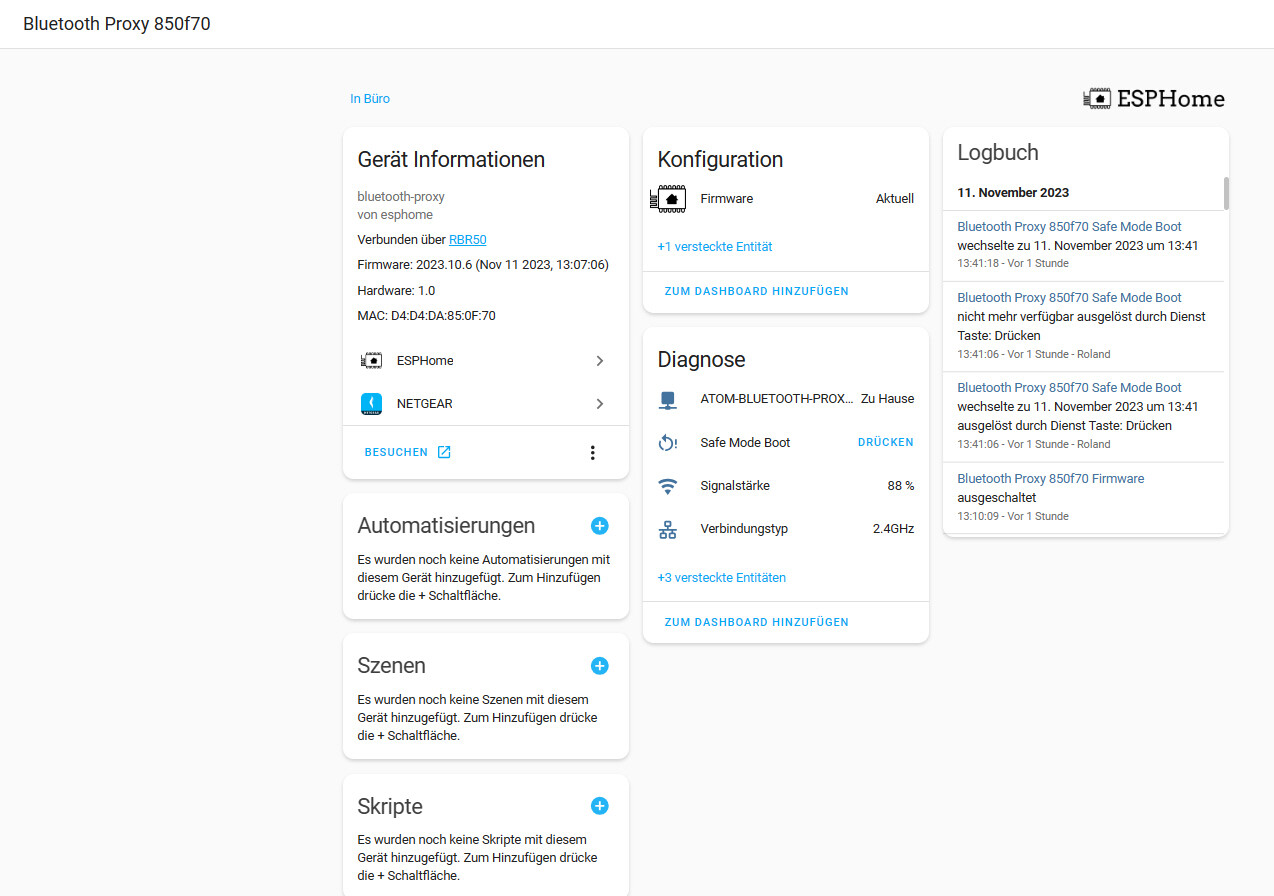Open the device overflow three-dot menu
This screenshot has width=1274, height=896.
click(592, 451)
